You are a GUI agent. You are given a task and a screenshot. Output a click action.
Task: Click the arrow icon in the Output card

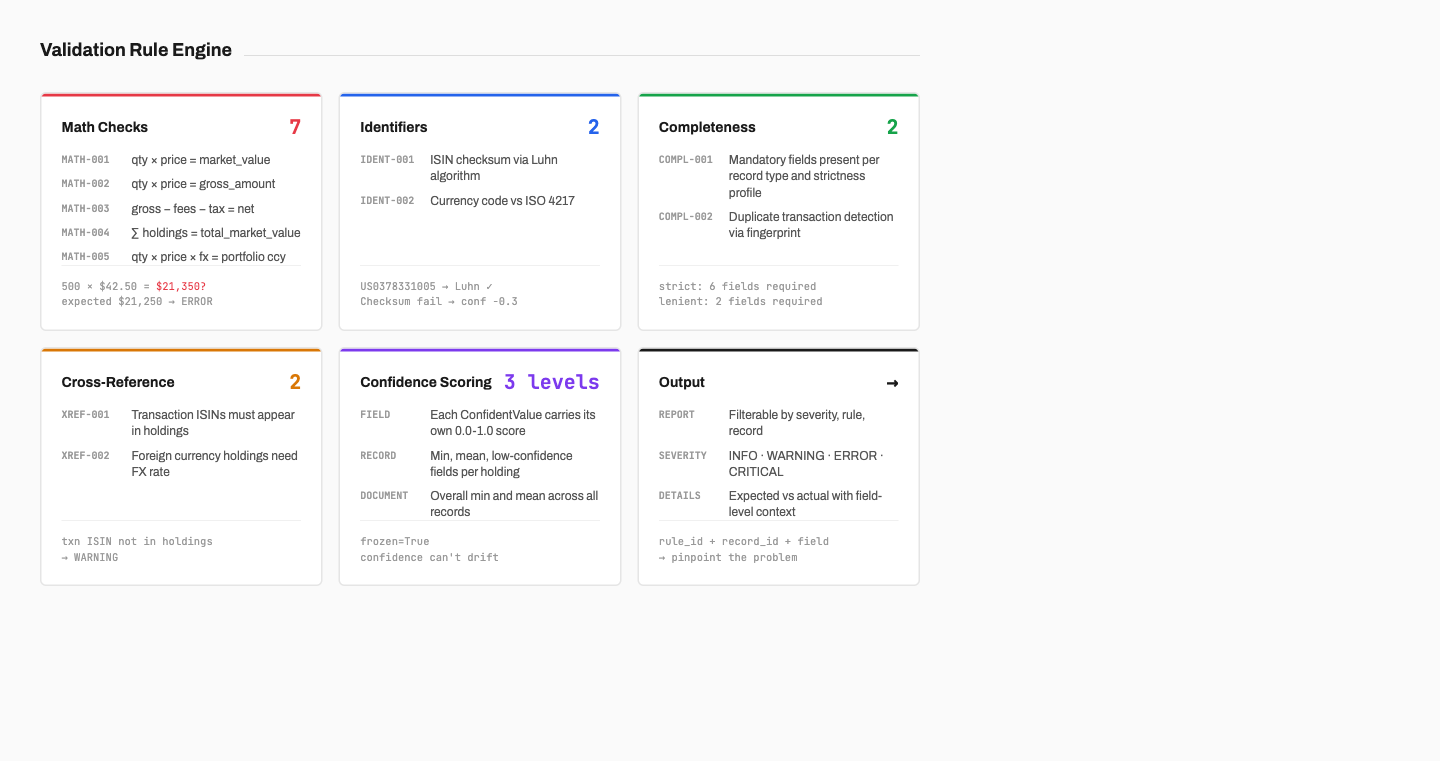point(892,383)
